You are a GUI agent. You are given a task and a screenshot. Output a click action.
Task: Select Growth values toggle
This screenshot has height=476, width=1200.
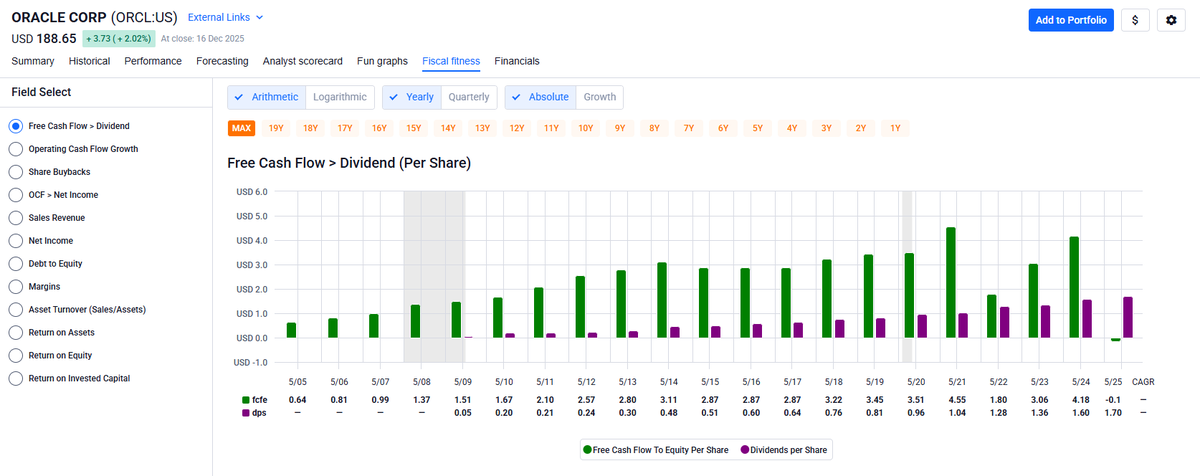click(600, 97)
